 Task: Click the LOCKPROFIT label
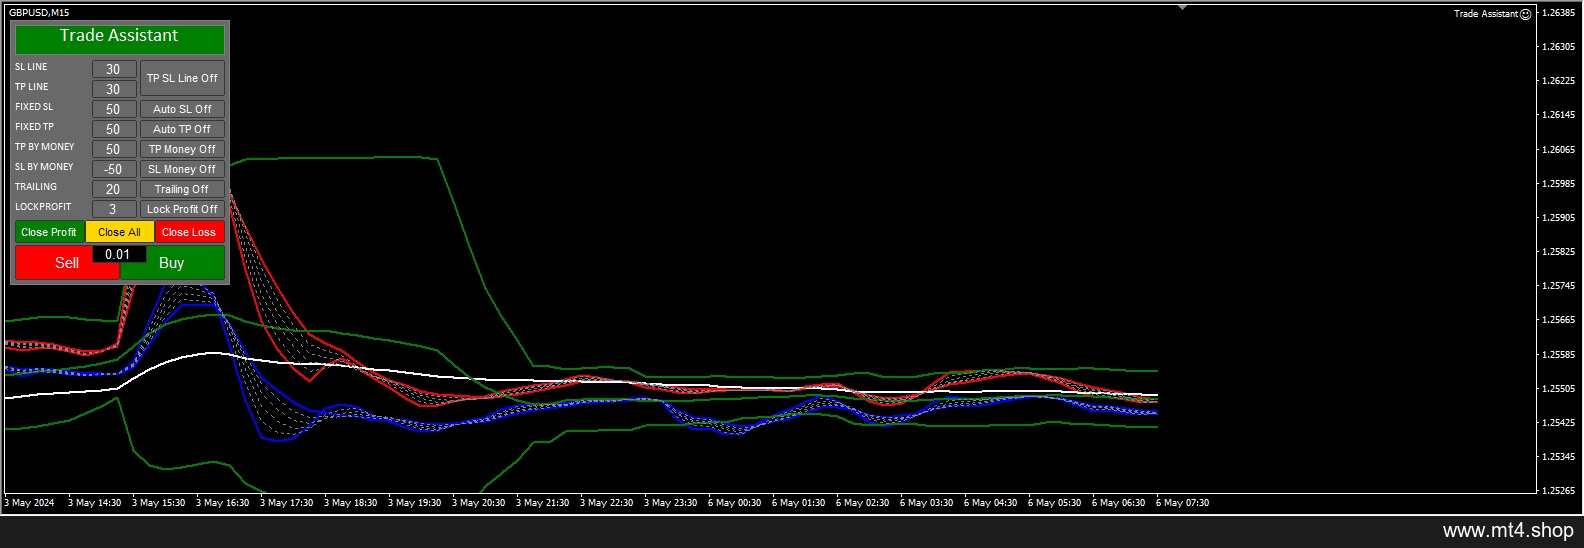(43, 207)
